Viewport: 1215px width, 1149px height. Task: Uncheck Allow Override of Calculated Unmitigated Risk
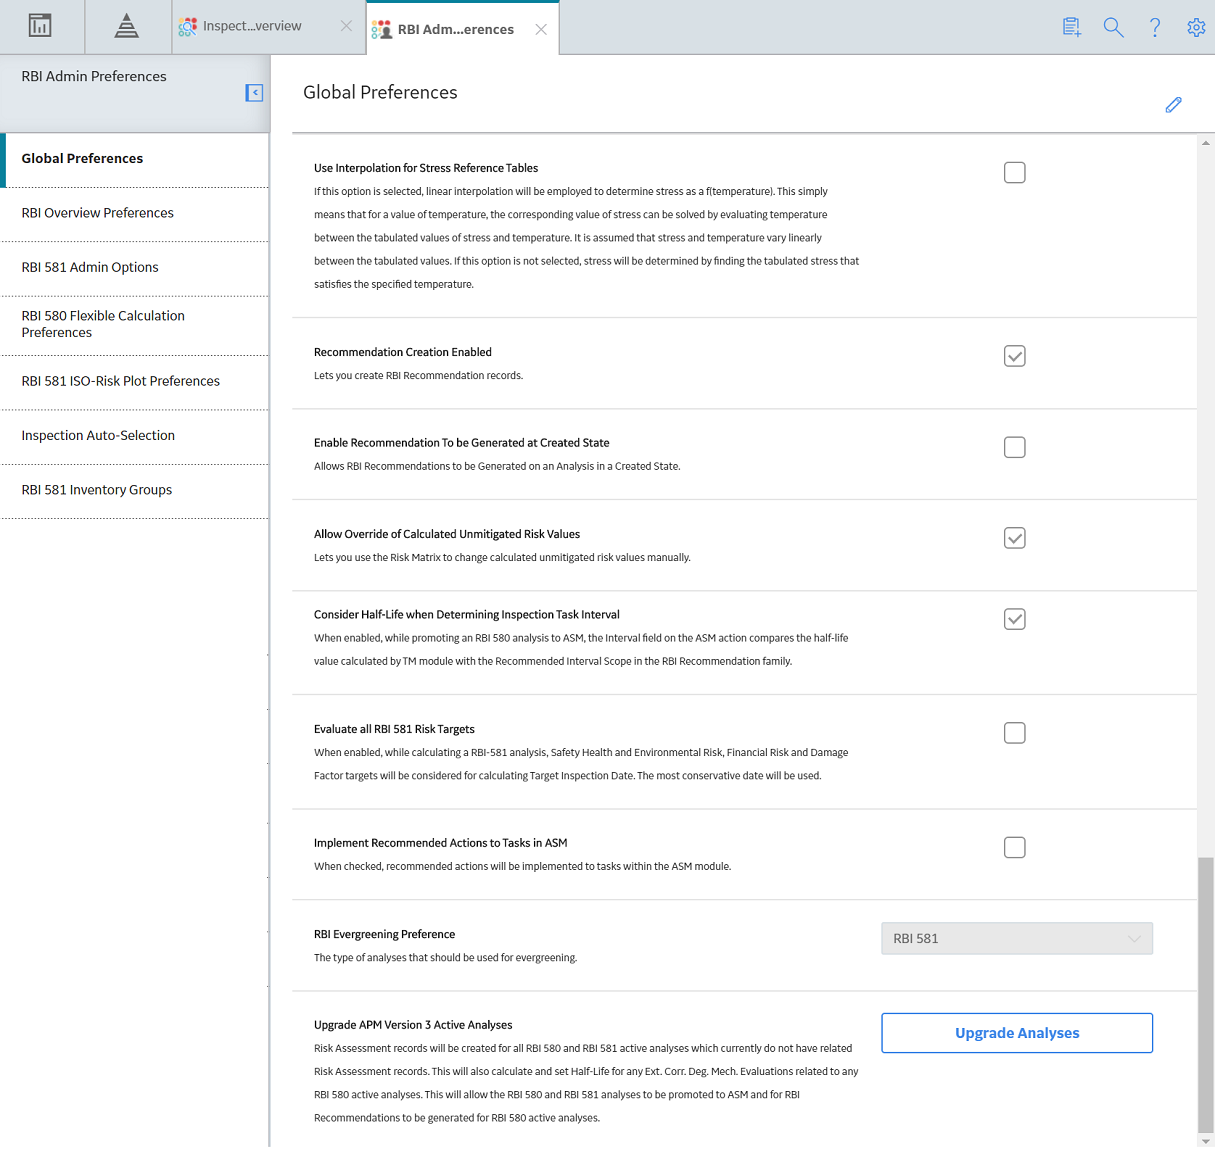point(1015,538)
